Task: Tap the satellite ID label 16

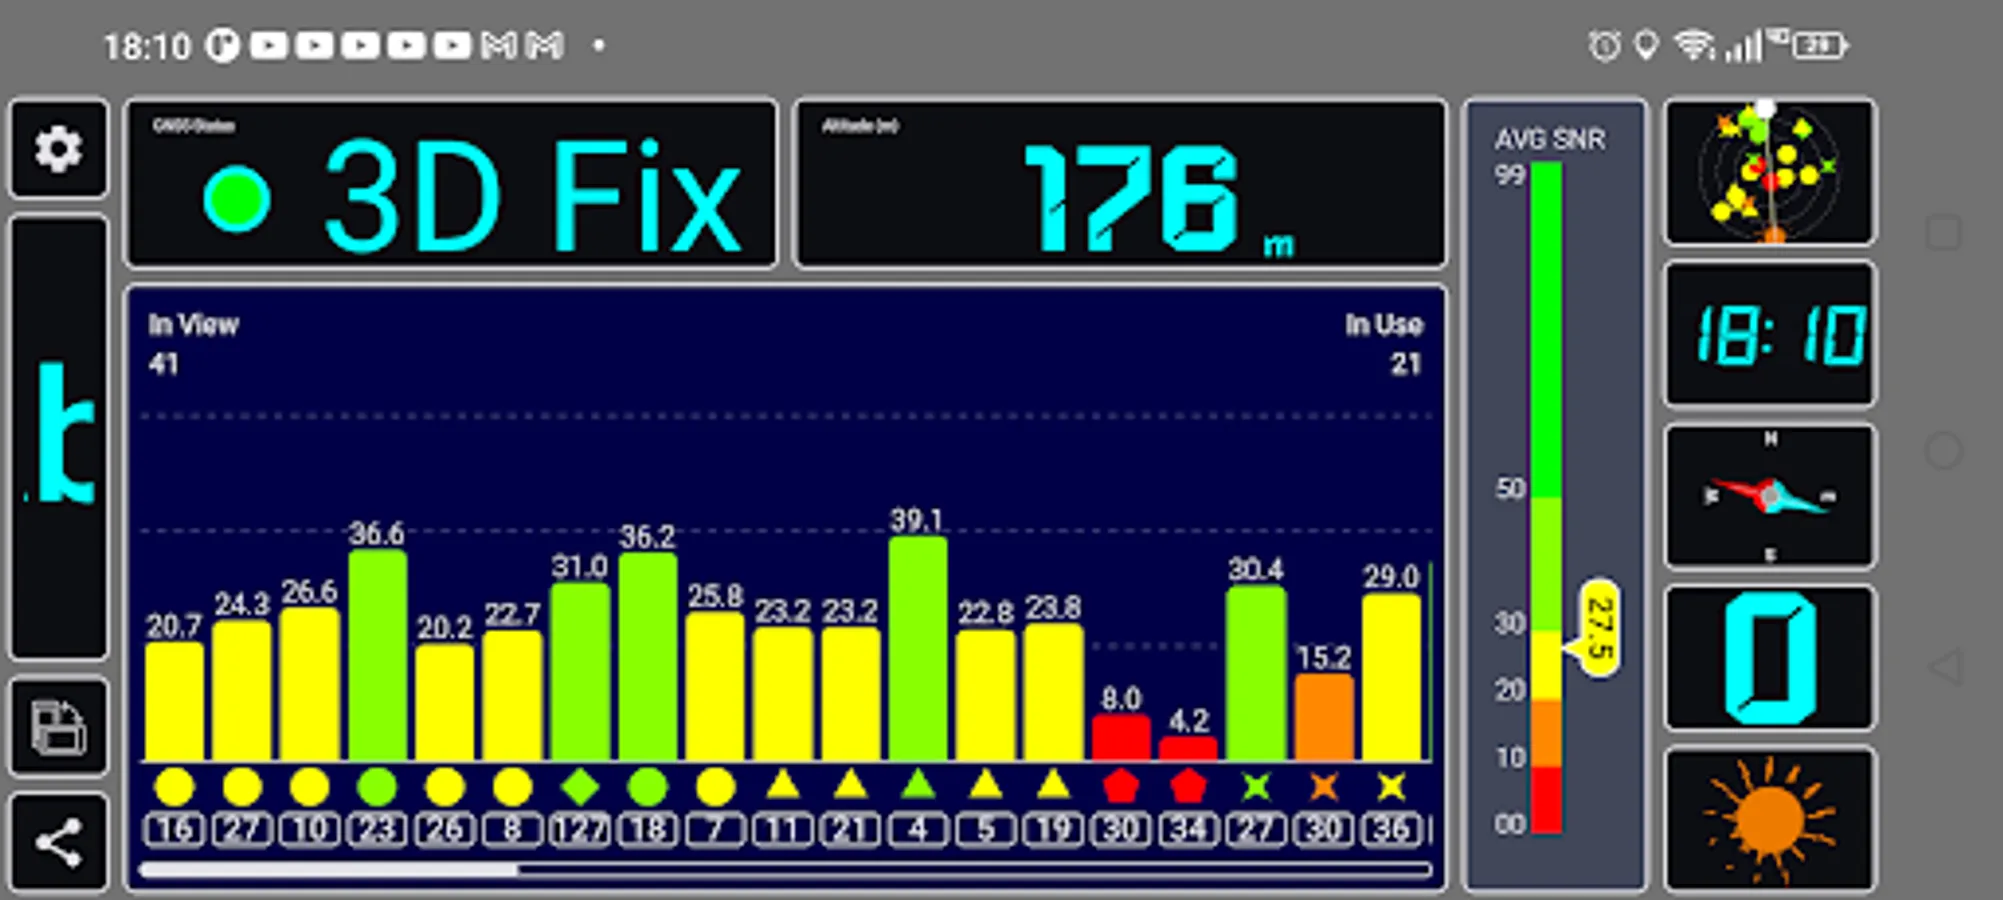Action: pyautogui.click(x=175, y=830)
